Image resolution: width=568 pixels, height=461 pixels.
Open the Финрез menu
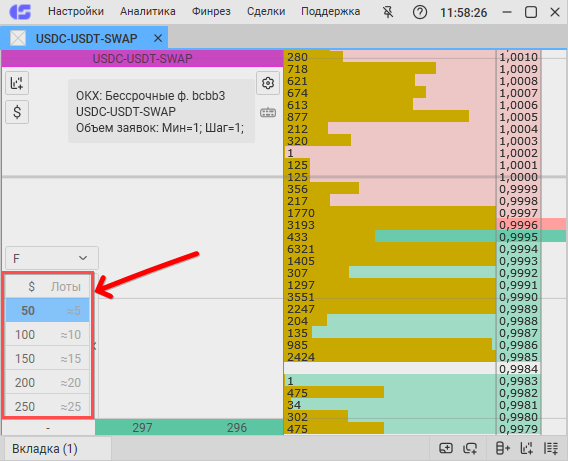(211, 11)
